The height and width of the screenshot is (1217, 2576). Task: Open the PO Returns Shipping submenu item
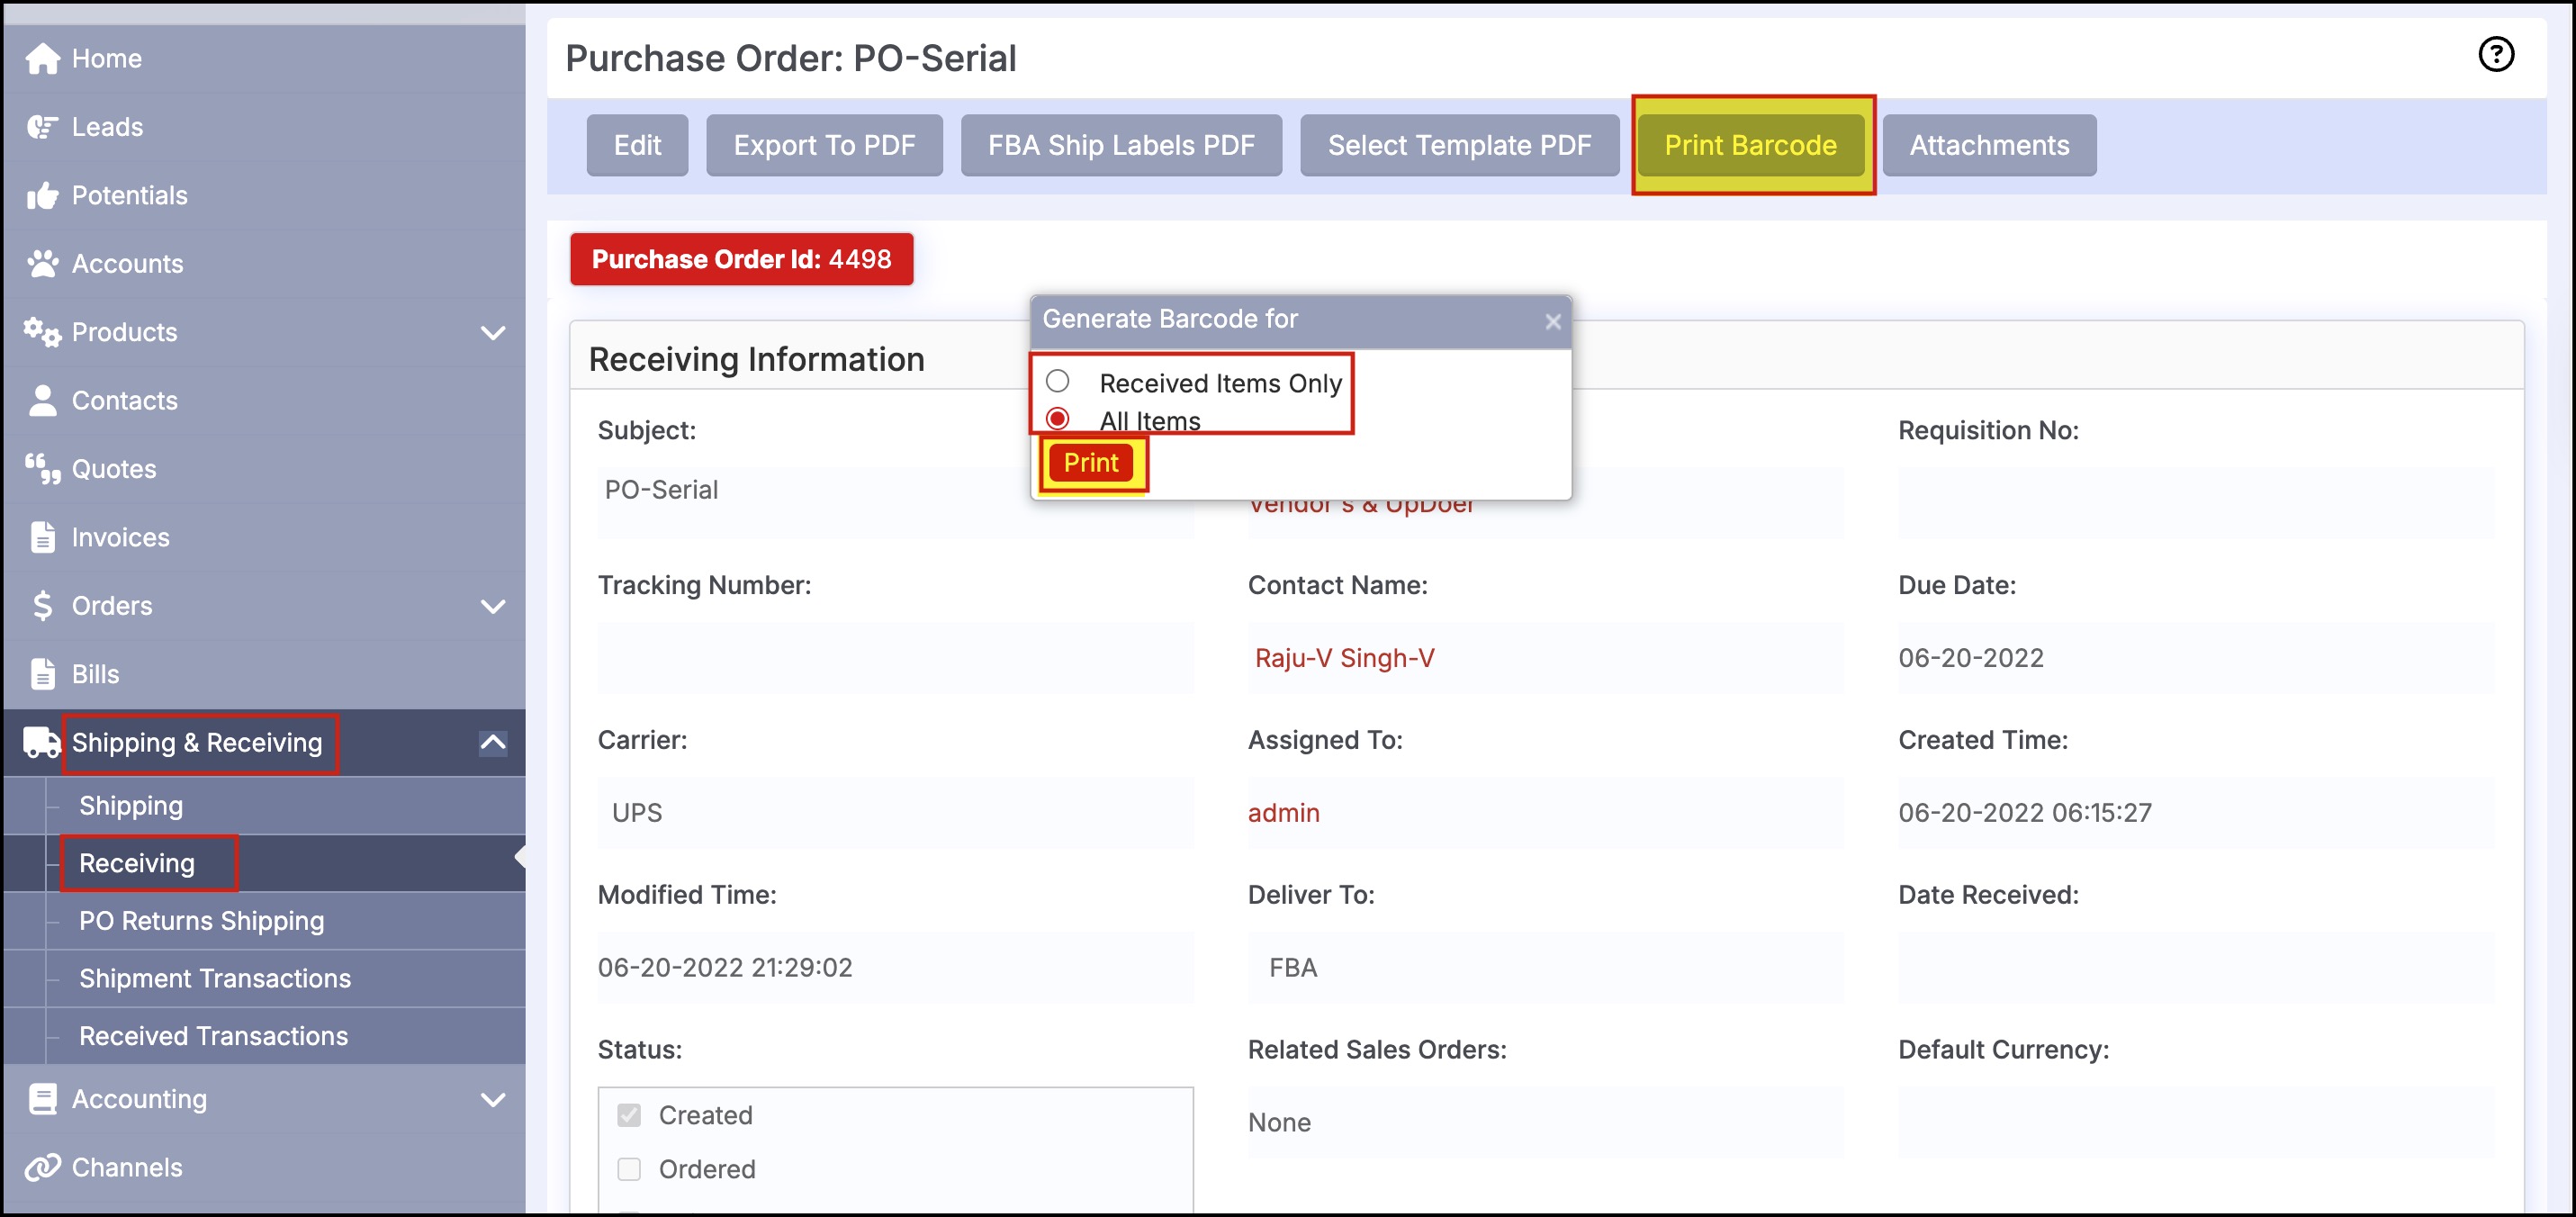tap(201, 921)
